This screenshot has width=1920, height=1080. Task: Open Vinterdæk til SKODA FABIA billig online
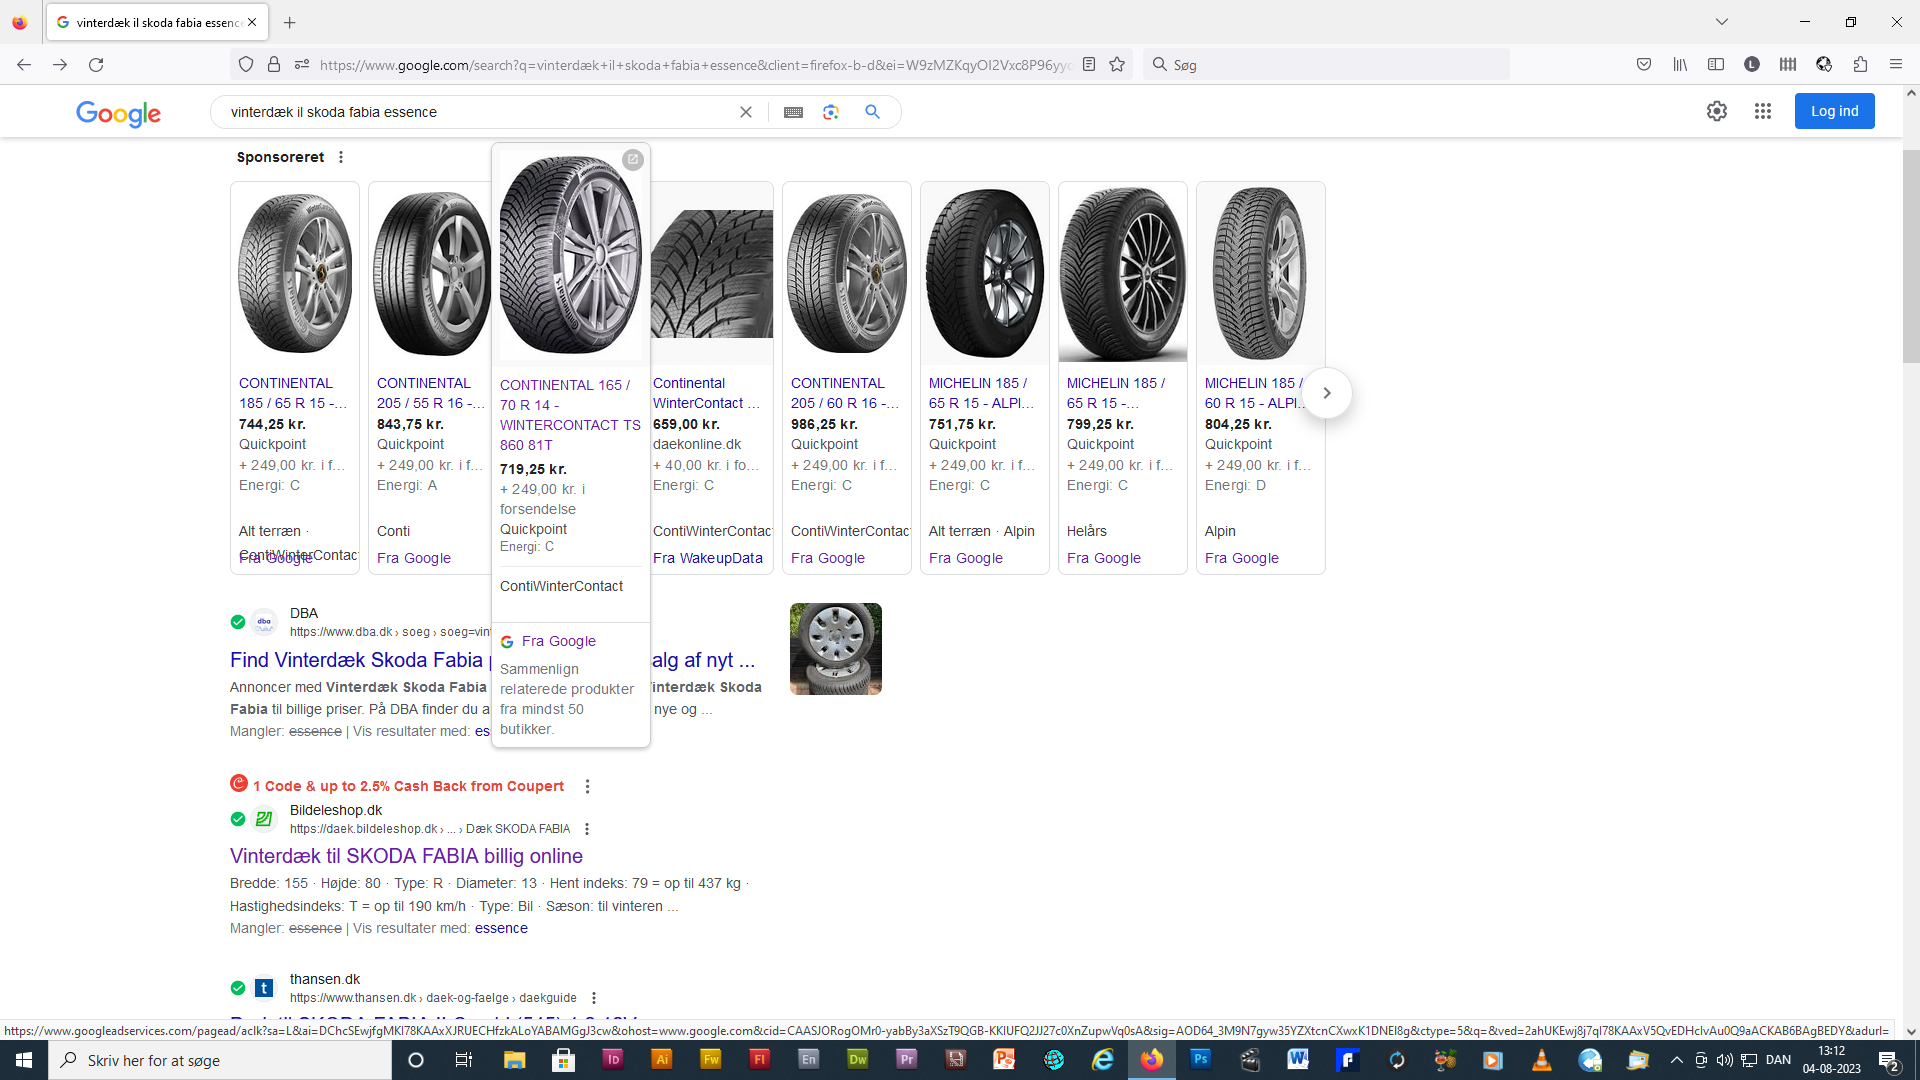pyautogui.click(x=406, y=856)
